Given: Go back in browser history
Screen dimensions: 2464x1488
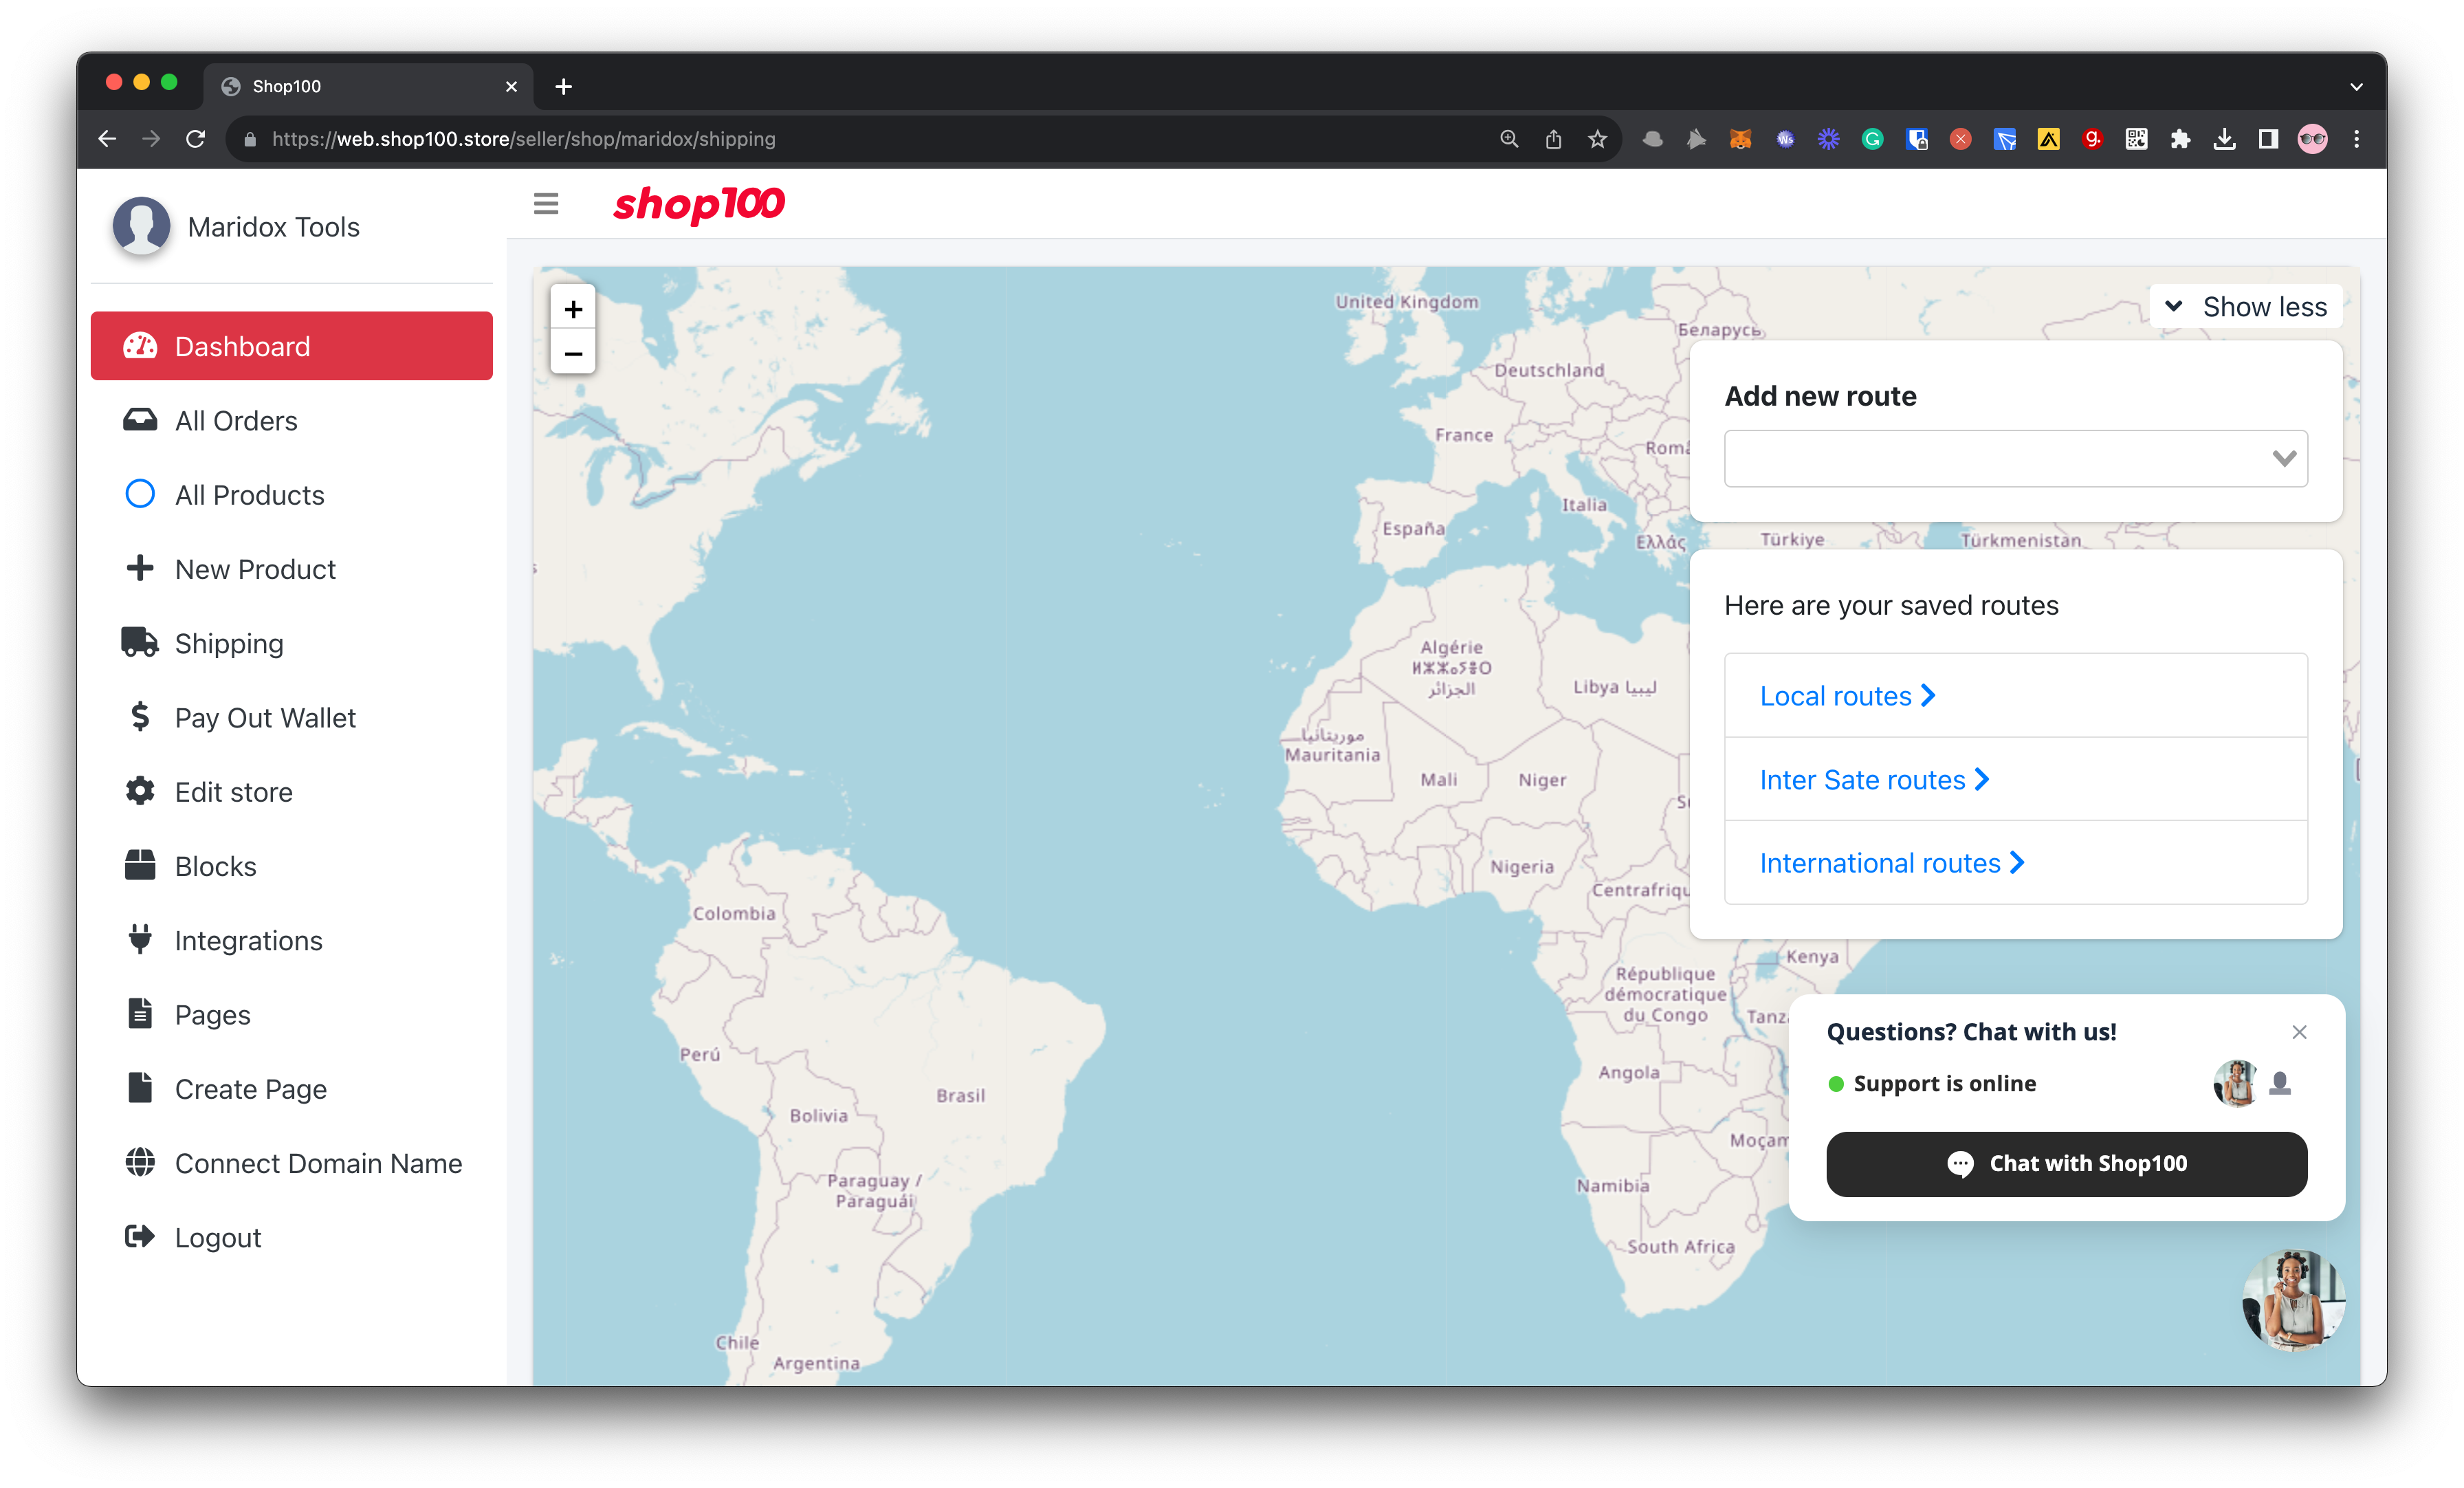Looking at the screenshot, I should pos(107,139).
